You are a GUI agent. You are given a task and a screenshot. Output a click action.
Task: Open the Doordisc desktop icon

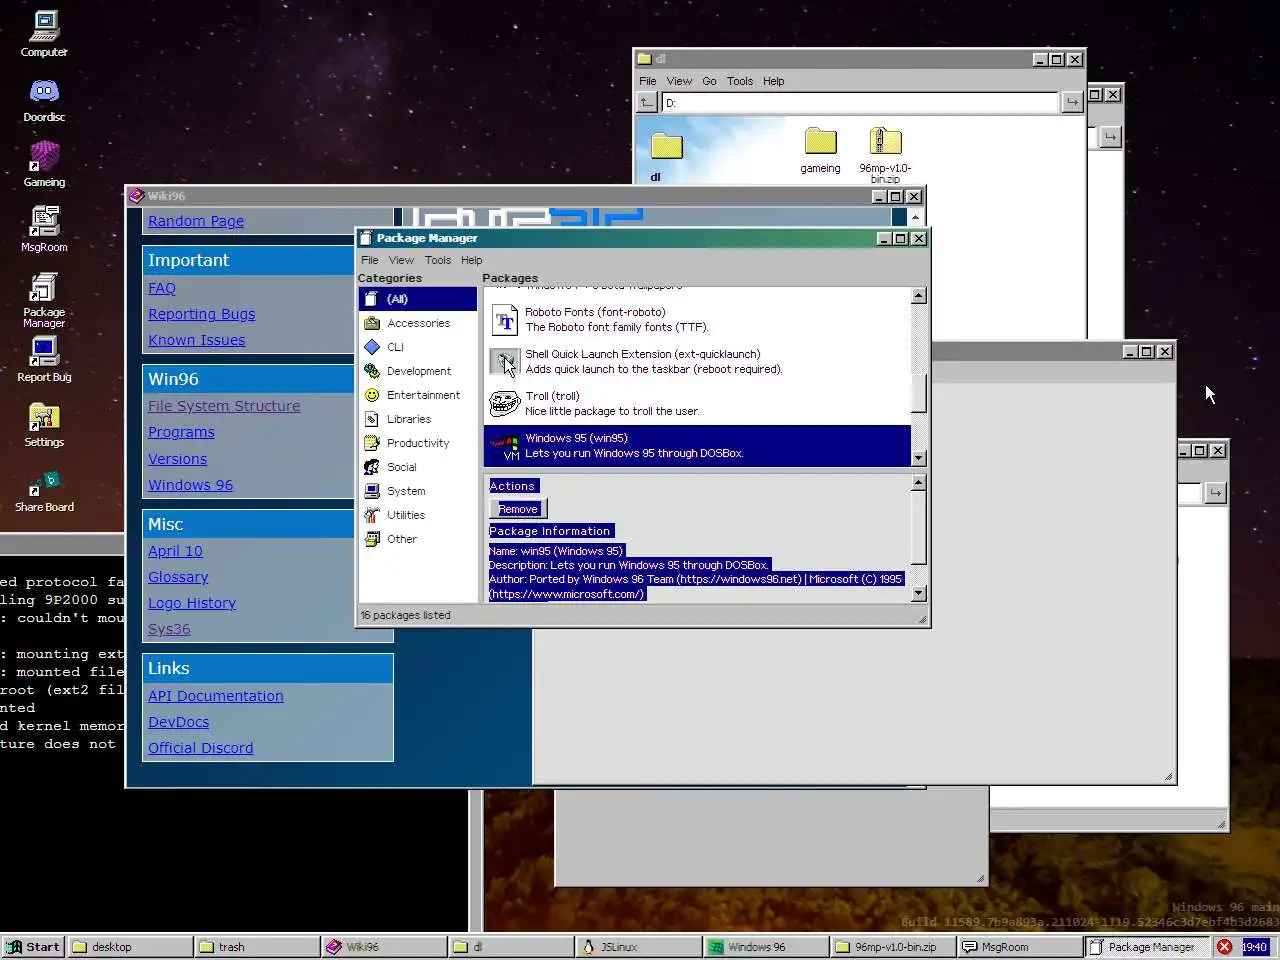click(44, 99)
